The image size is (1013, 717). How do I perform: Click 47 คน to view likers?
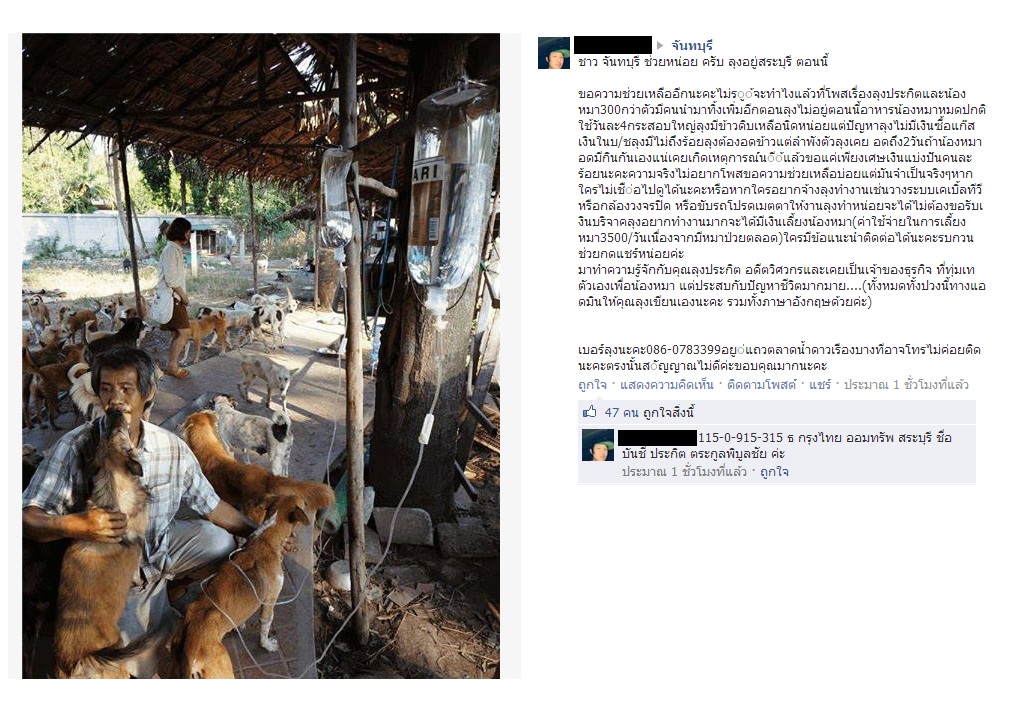[621, 413]
